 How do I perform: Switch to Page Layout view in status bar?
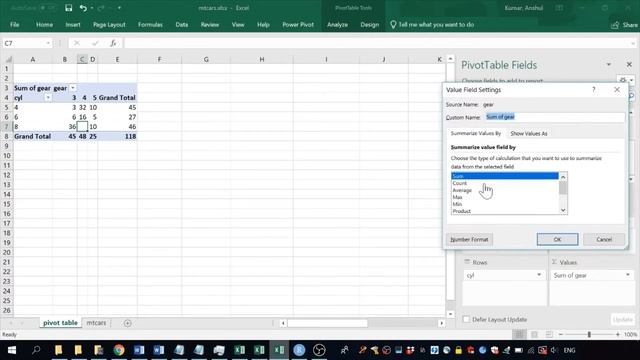534,334
